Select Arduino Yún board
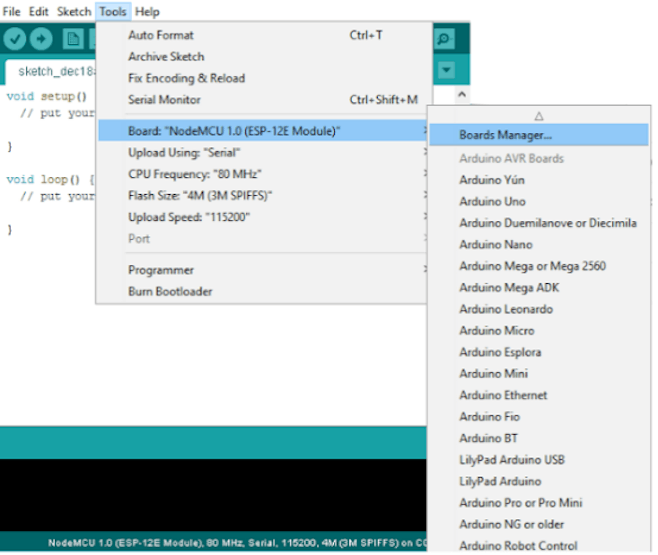658x555 pixels. point(539,180)
